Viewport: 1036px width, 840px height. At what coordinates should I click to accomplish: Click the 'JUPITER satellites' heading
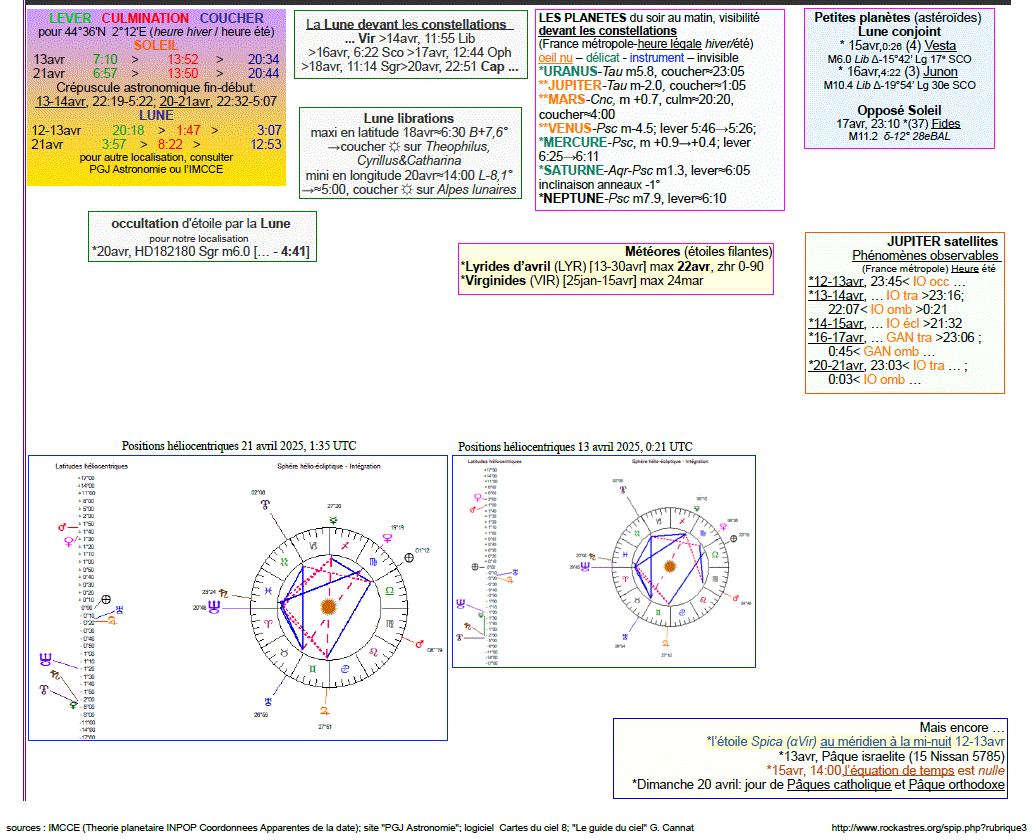[x=942, y=241]
